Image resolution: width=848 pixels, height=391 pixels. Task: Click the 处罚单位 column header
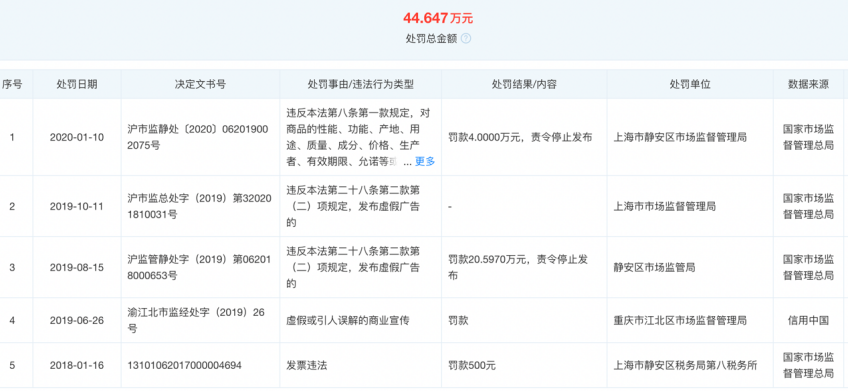coord(690,84)
